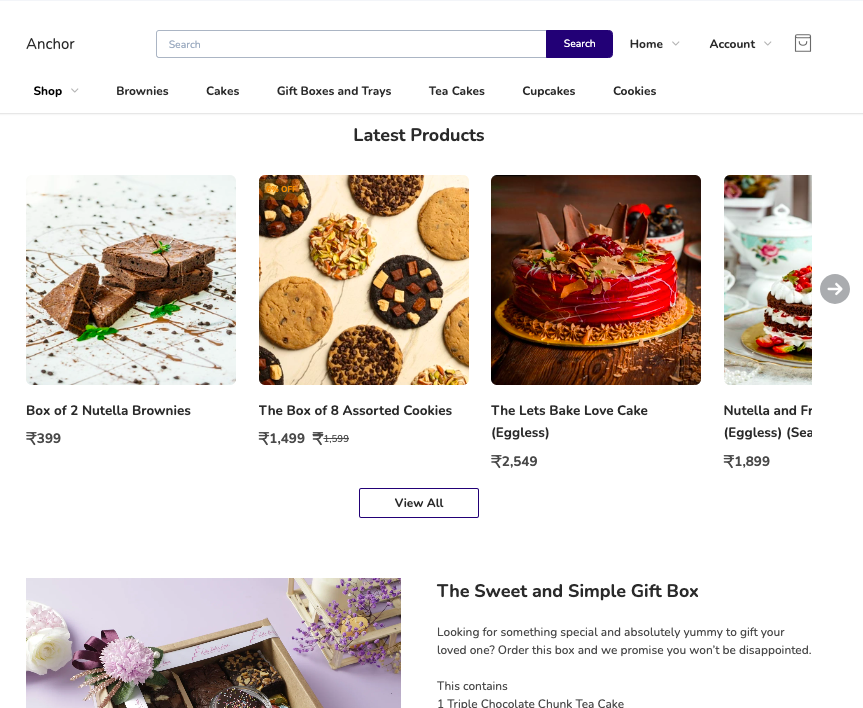Screen dimensions: 863x708
Task: Open the Assorted Cookies product image
Action: 364,280
